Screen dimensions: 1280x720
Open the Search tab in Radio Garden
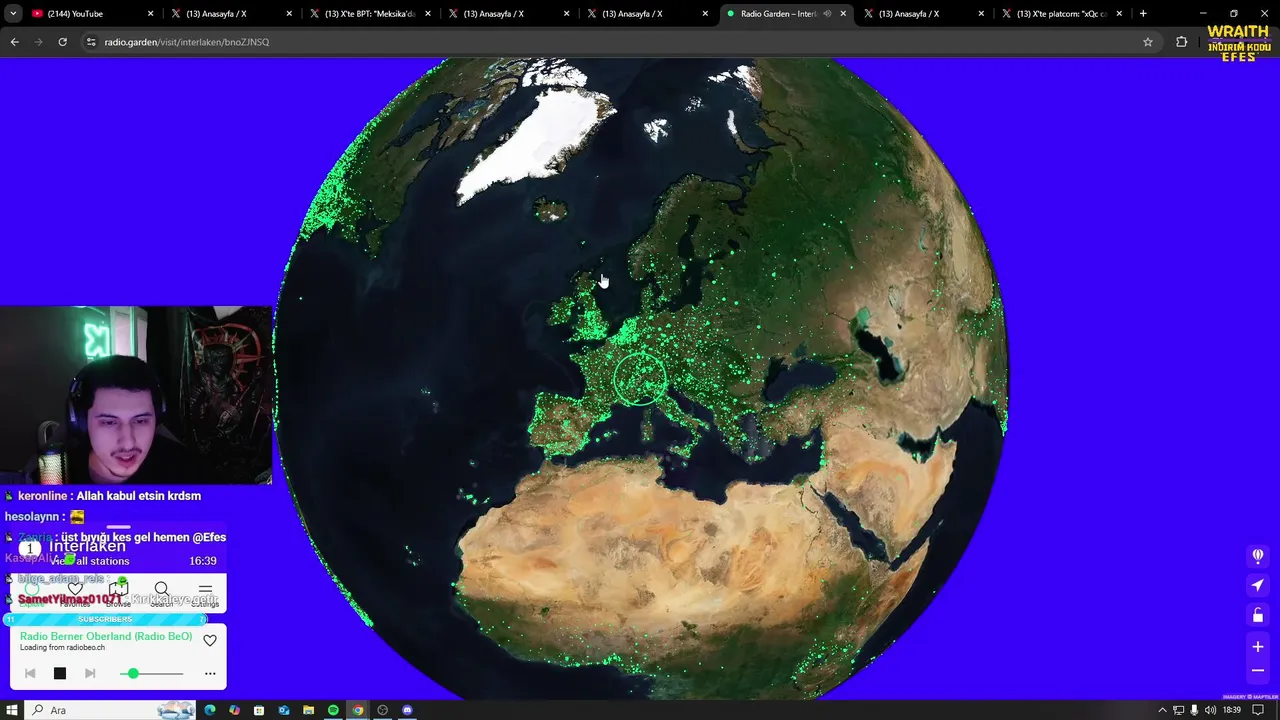click(161, 594)
